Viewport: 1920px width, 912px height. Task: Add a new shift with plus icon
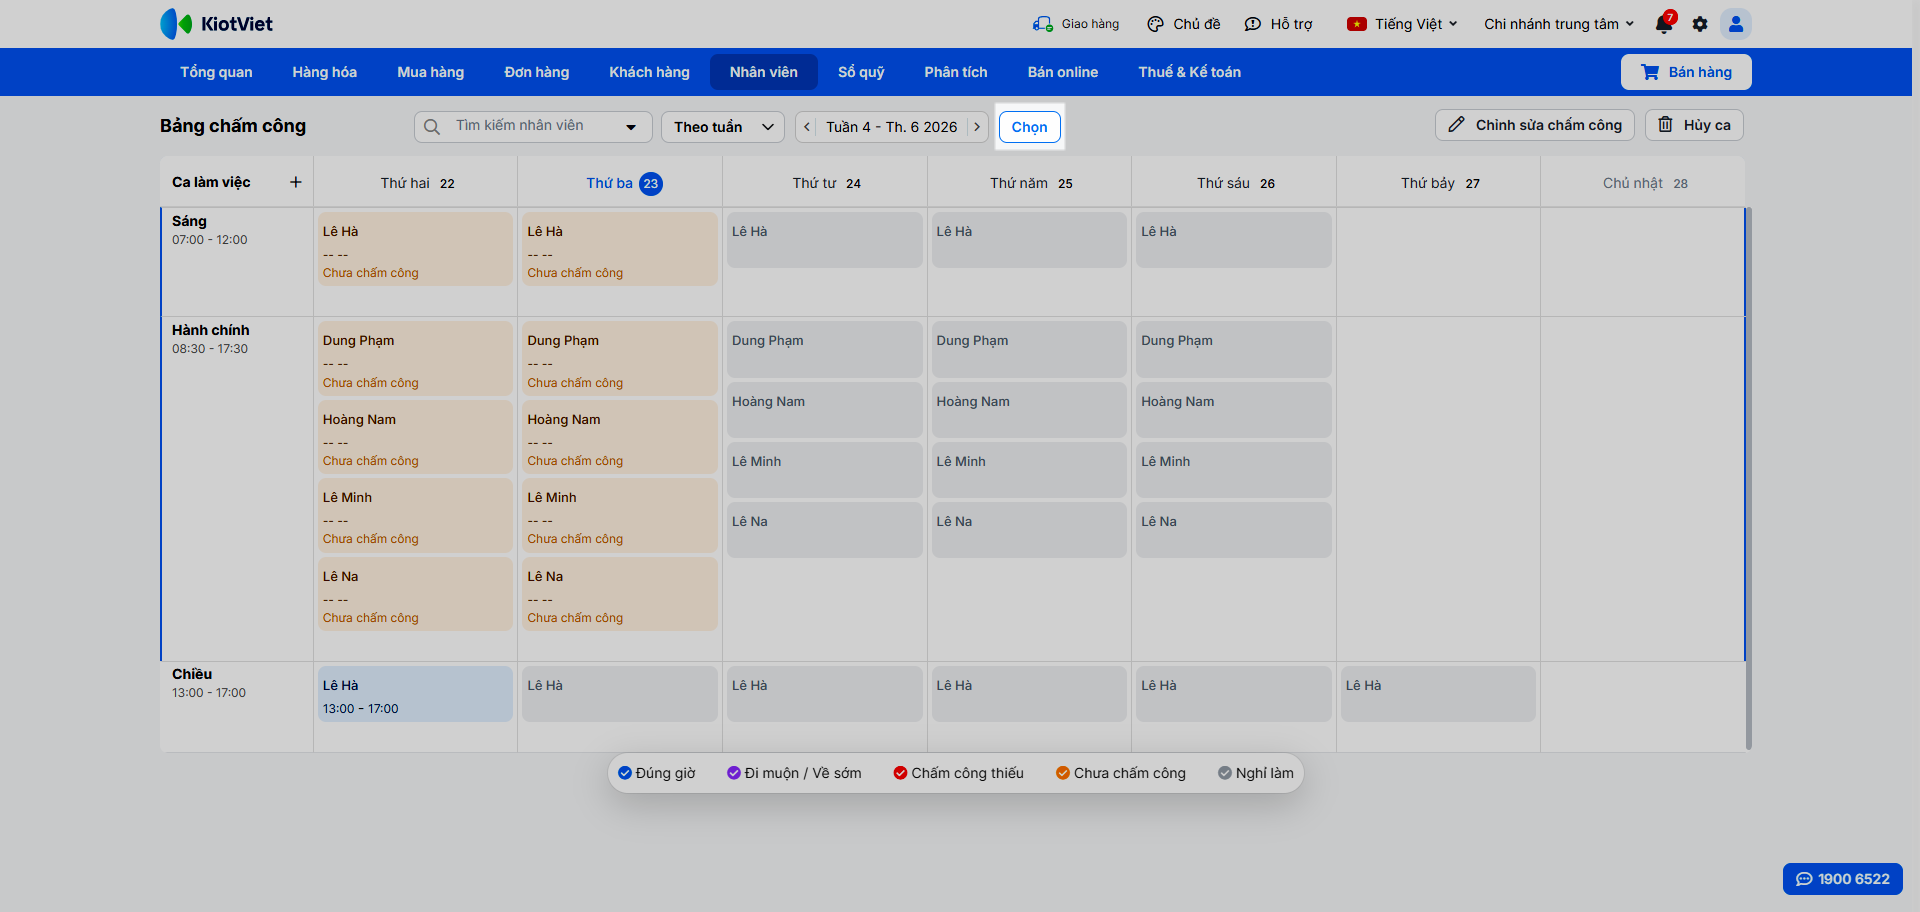(x=296, y=182)
